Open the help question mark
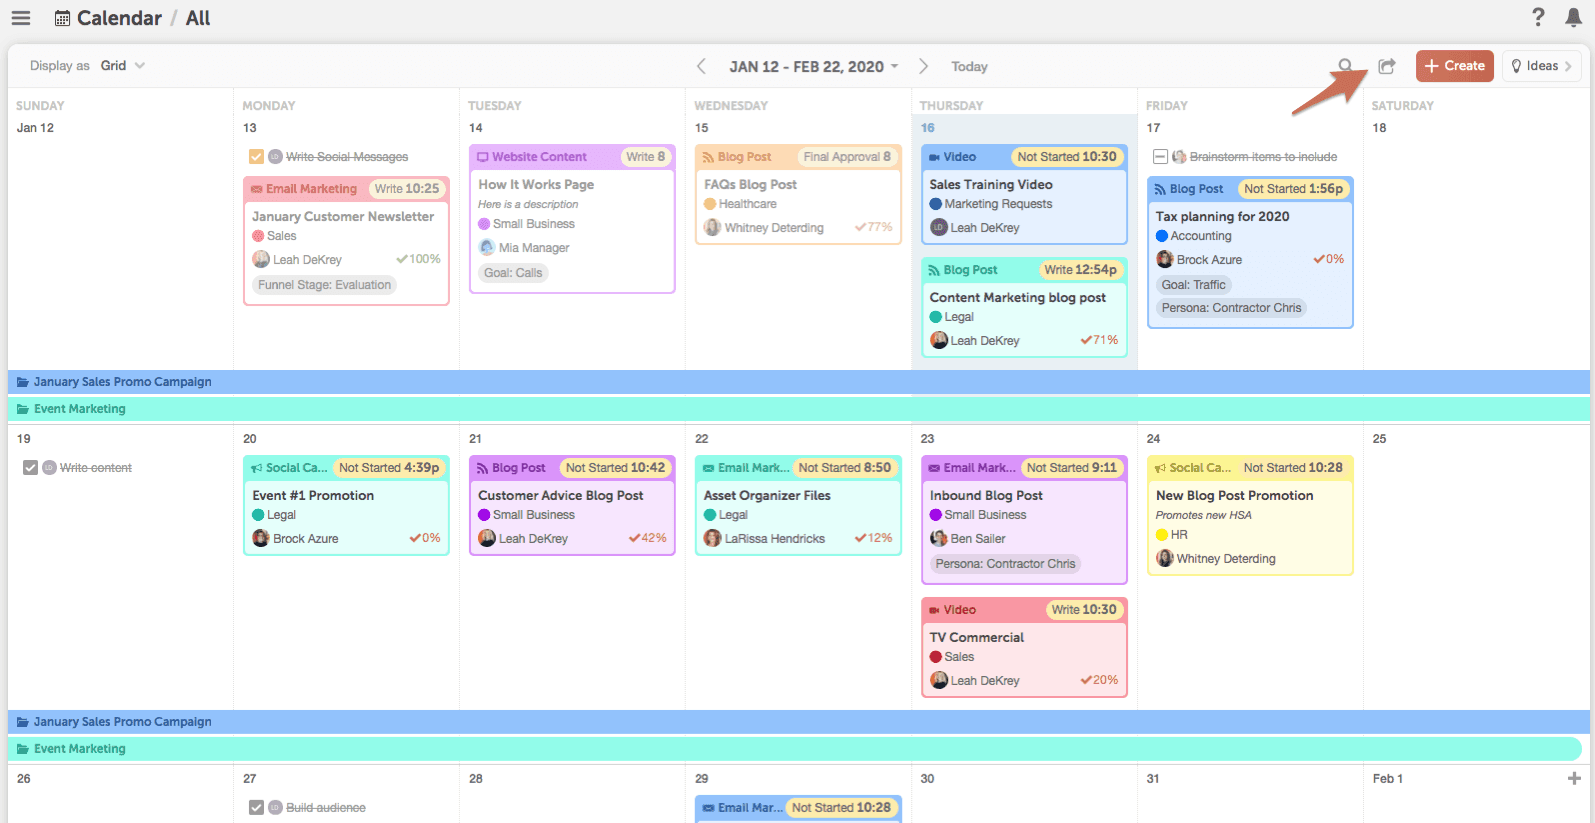This screenshot has width=1595, height=823. [1538, 17]
